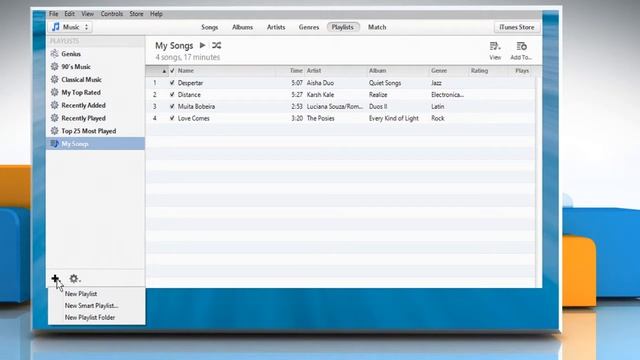Open the Edit menu

[x=69, y=14]
